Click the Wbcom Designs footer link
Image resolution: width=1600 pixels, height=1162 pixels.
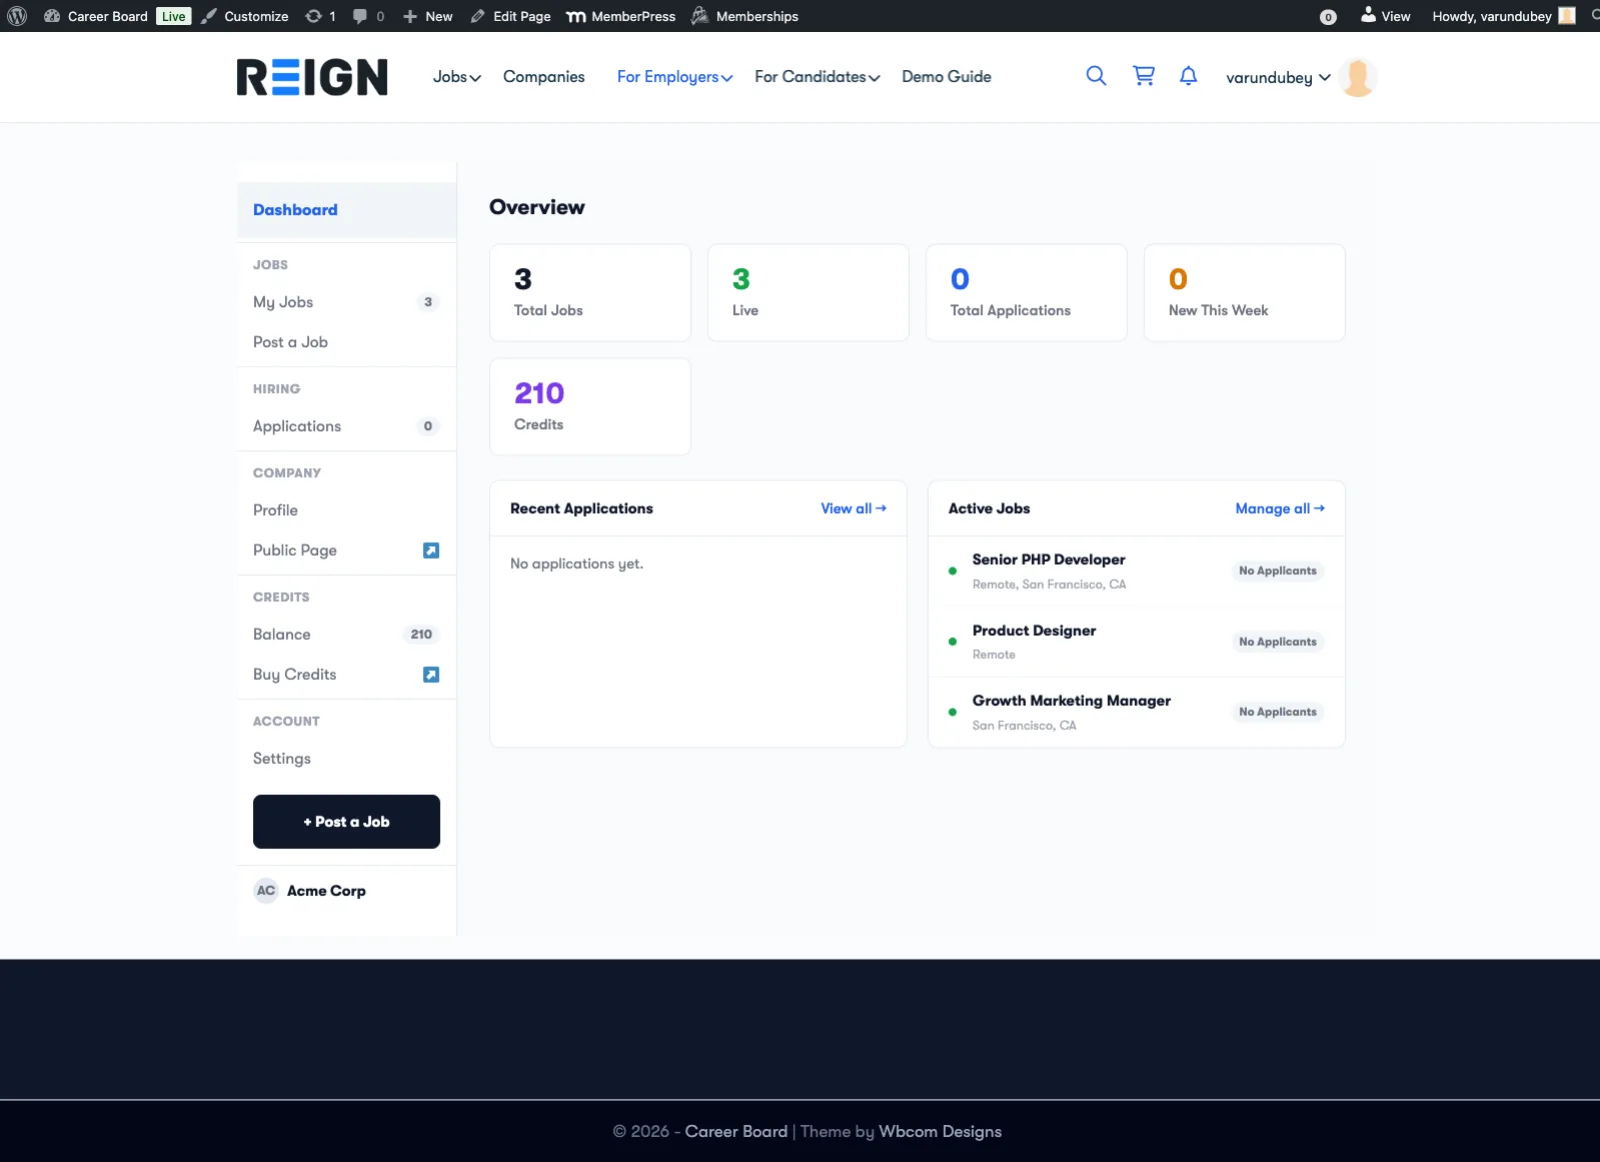940,1131
